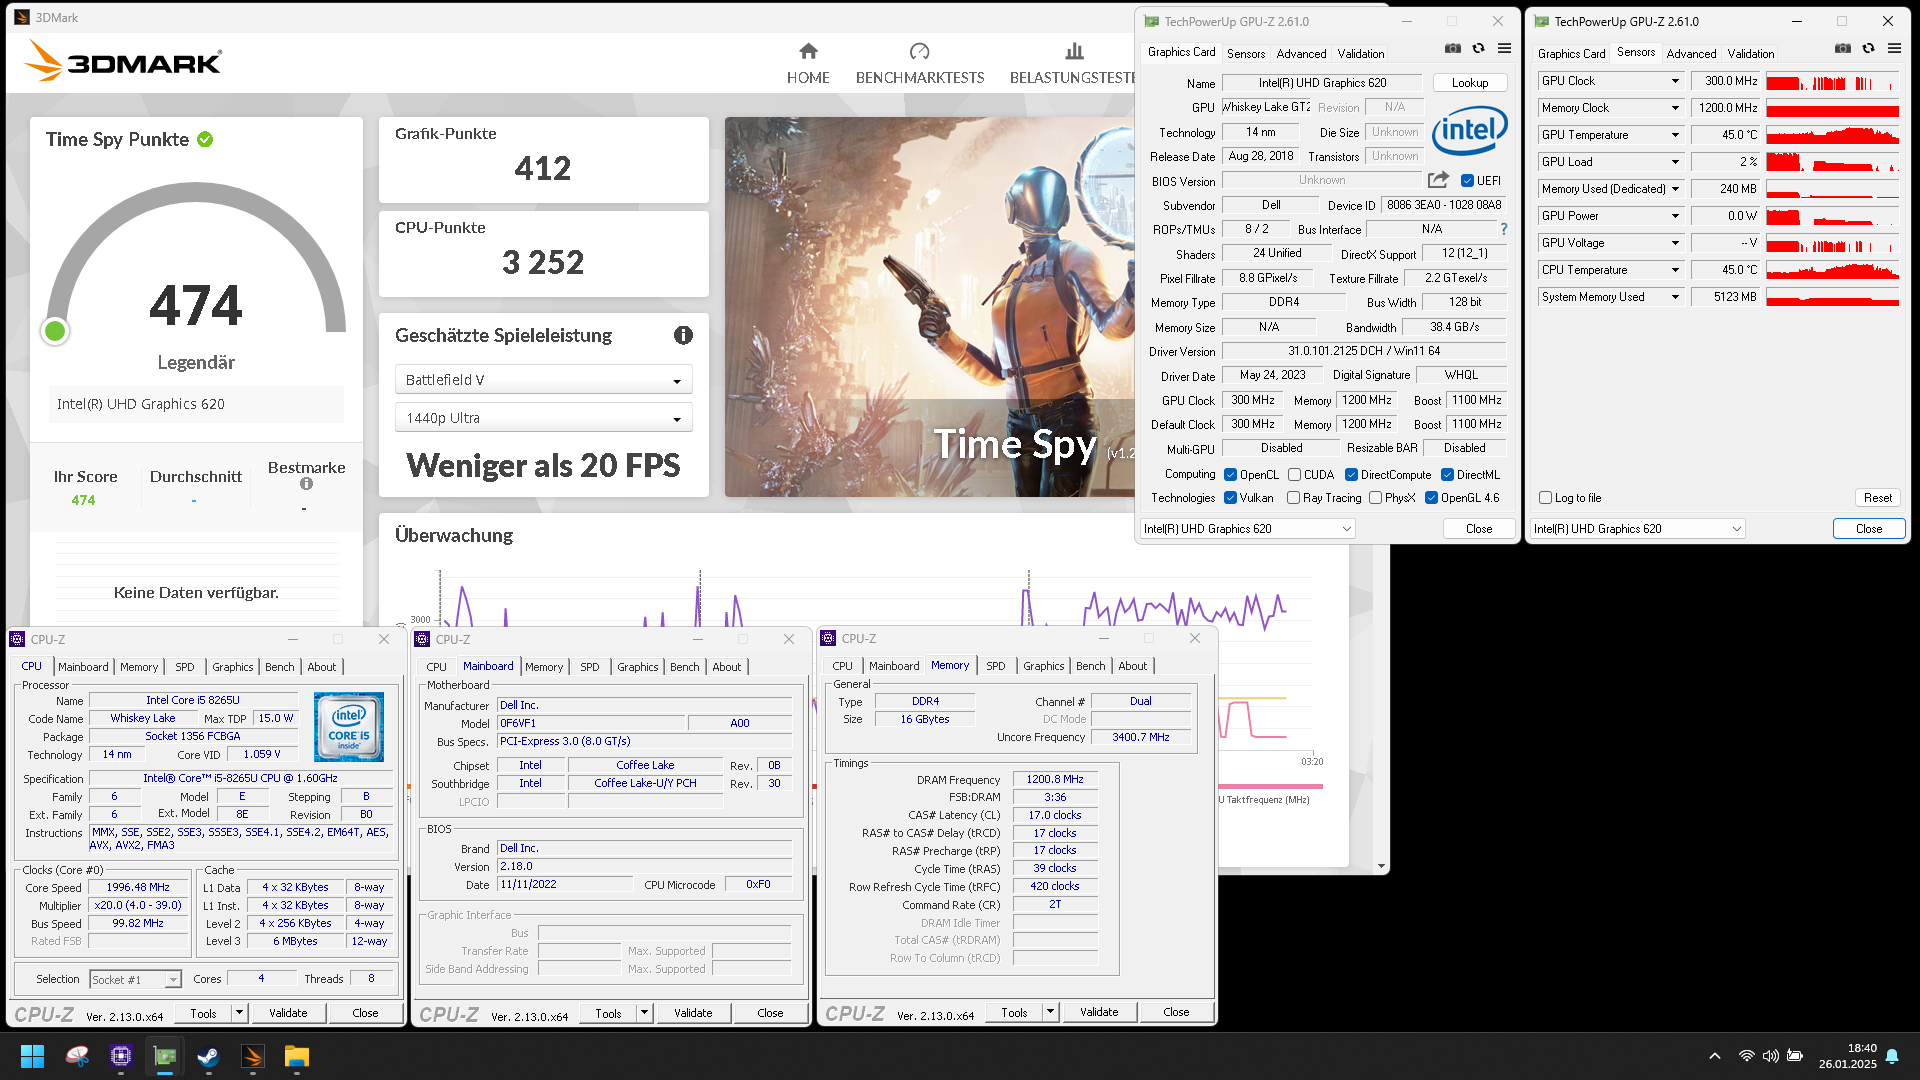Open About tab in CPU-Z CPU window
The height and width of the screenshot is (1080, 1920).
[321, 667]
